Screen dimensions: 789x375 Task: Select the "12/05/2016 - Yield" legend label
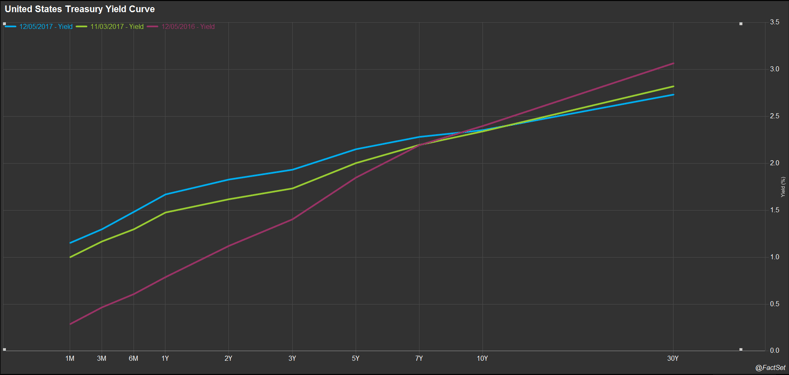188,26
